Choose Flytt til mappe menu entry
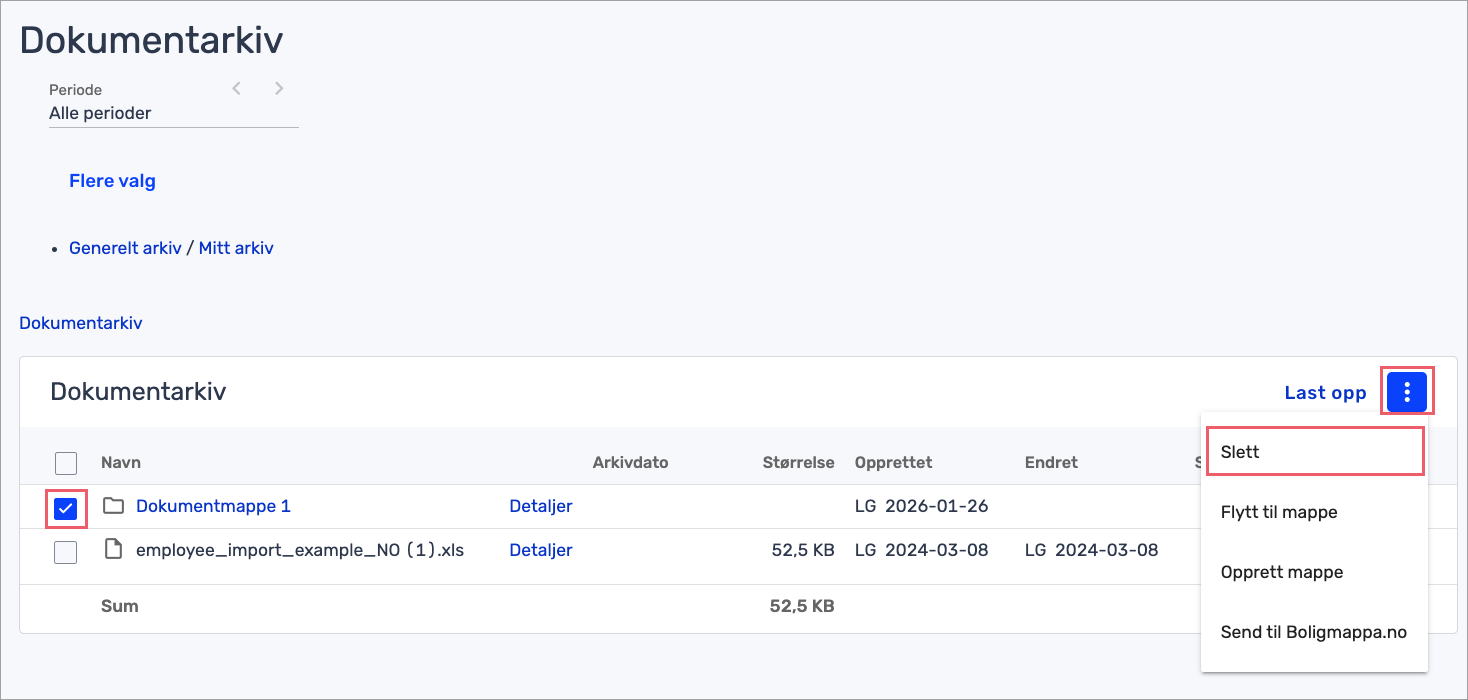Image resolution: width=1468 pixels, height=700 pixels. pyautogui.click(x=1314, y=512)
